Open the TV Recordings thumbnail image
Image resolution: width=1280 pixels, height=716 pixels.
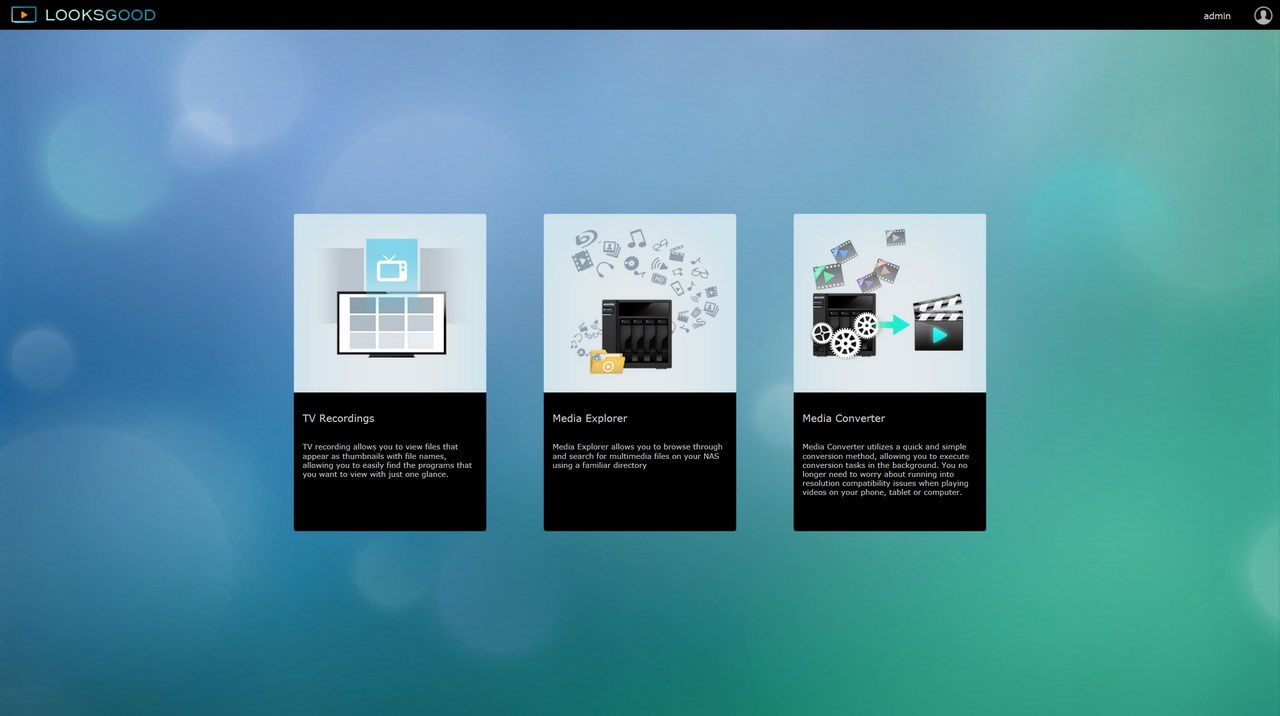pyautogui.click(x=390, y=303)
